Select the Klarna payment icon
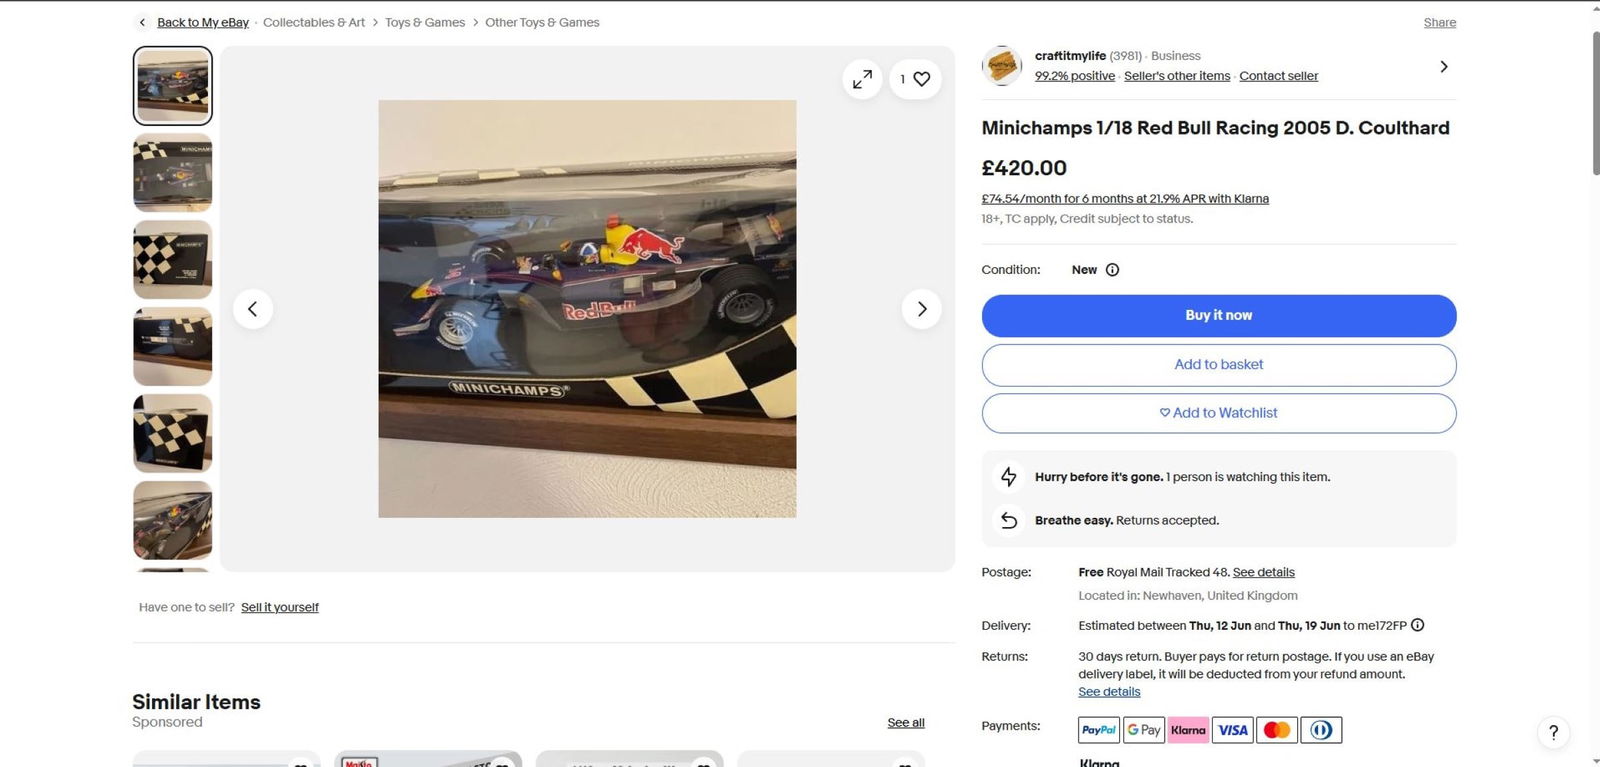Viewport: 1600px width, 767px height. pos(1188,730)
